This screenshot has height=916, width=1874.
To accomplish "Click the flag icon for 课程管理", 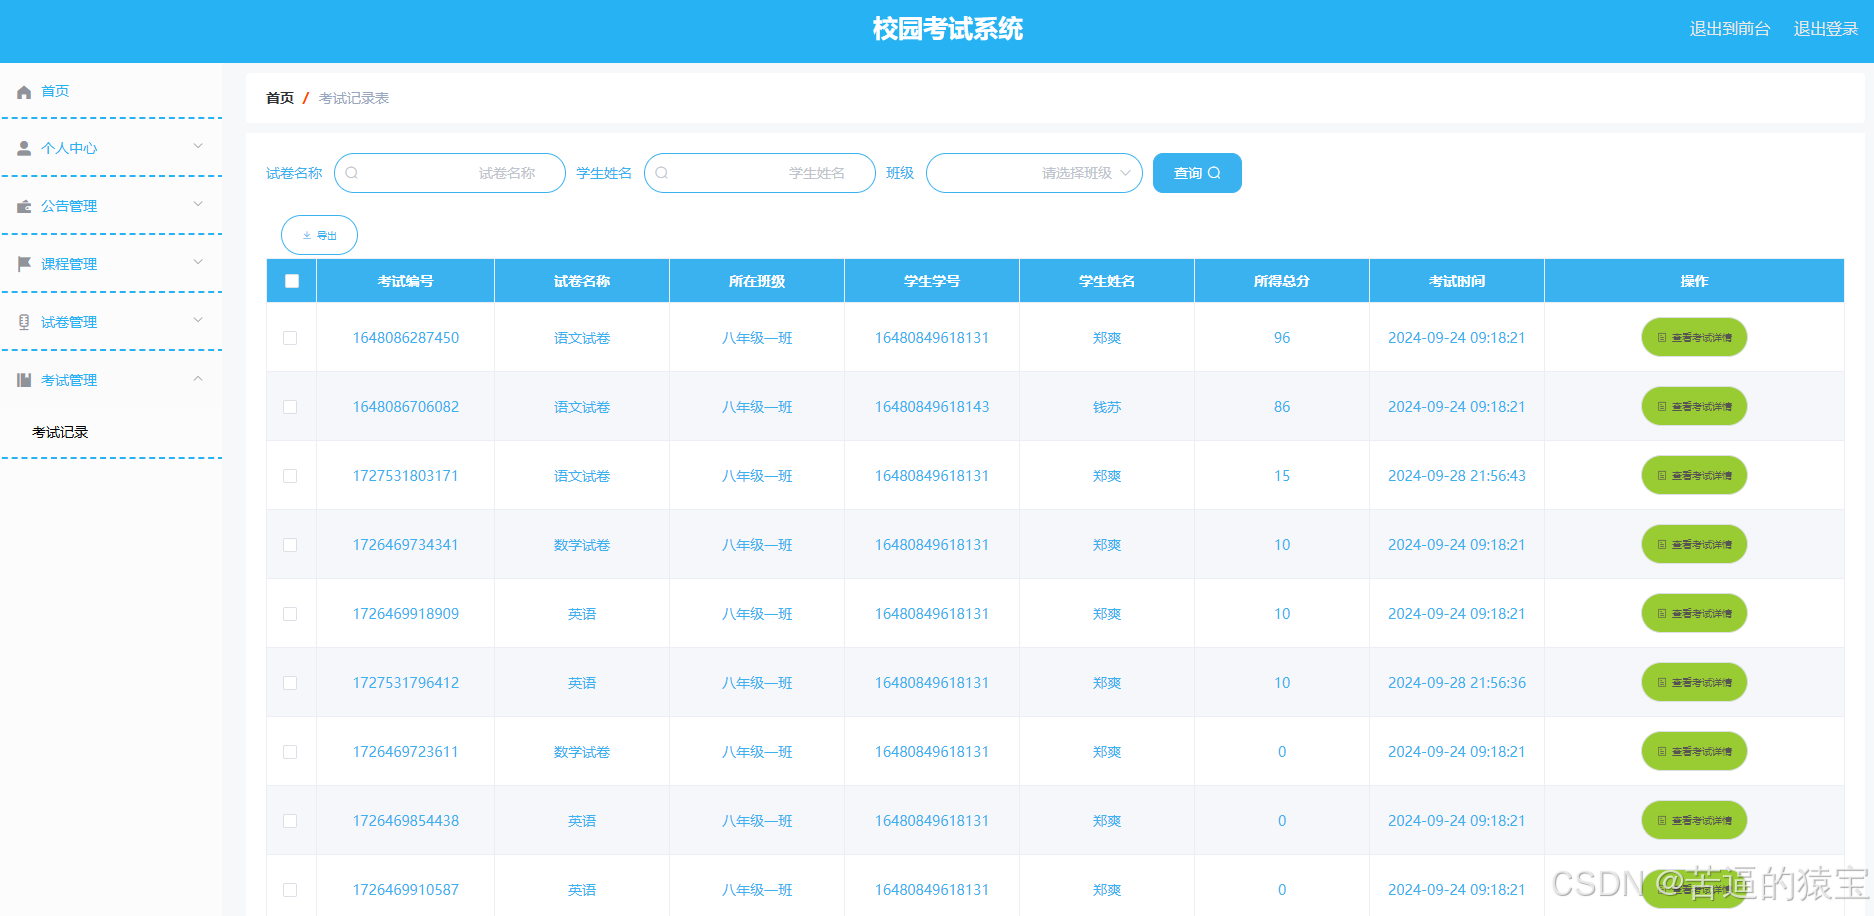I will tap(24, 264).
